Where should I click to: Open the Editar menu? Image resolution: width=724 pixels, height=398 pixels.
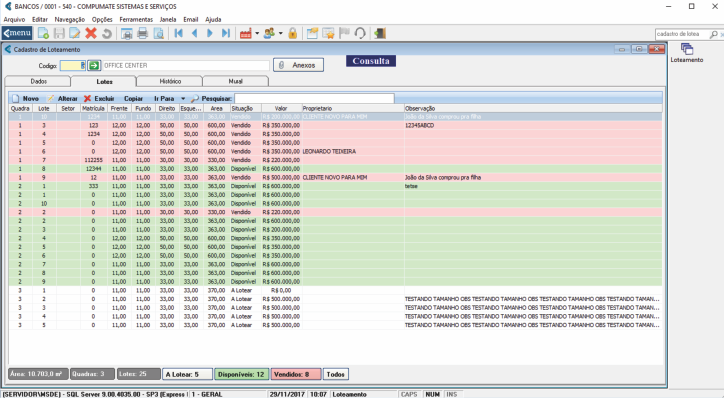40,19
